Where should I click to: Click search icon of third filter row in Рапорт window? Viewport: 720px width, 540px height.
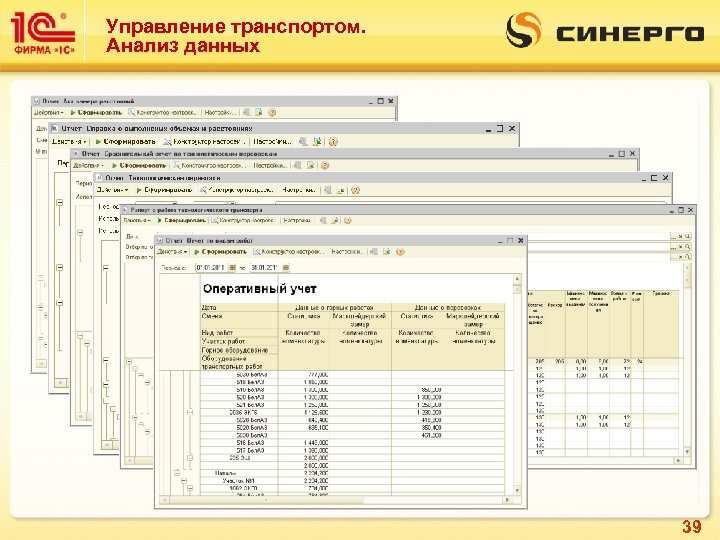click(687, 257)
